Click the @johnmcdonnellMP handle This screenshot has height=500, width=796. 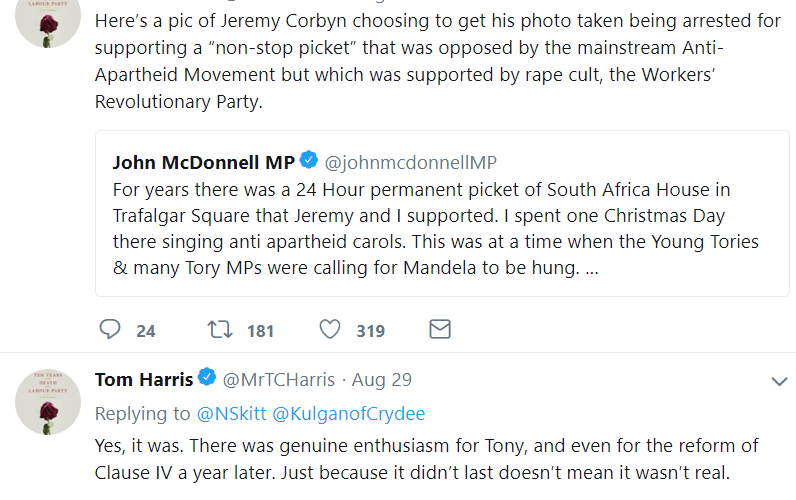click(411, 162)
